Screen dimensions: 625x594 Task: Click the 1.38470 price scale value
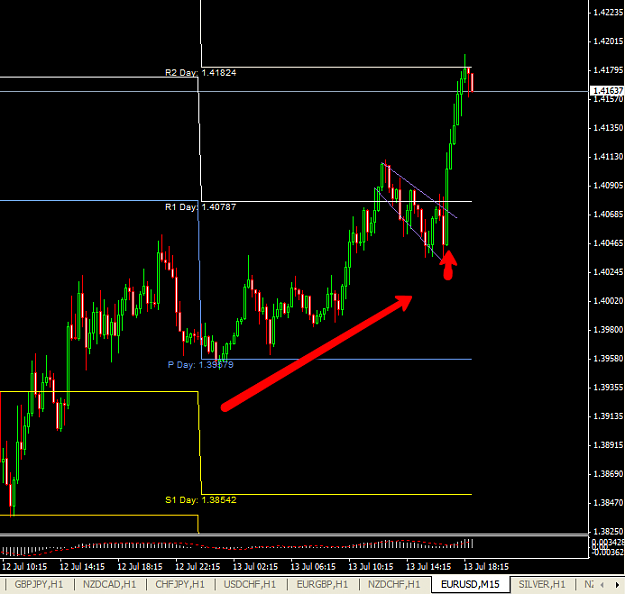click(608, 503)
